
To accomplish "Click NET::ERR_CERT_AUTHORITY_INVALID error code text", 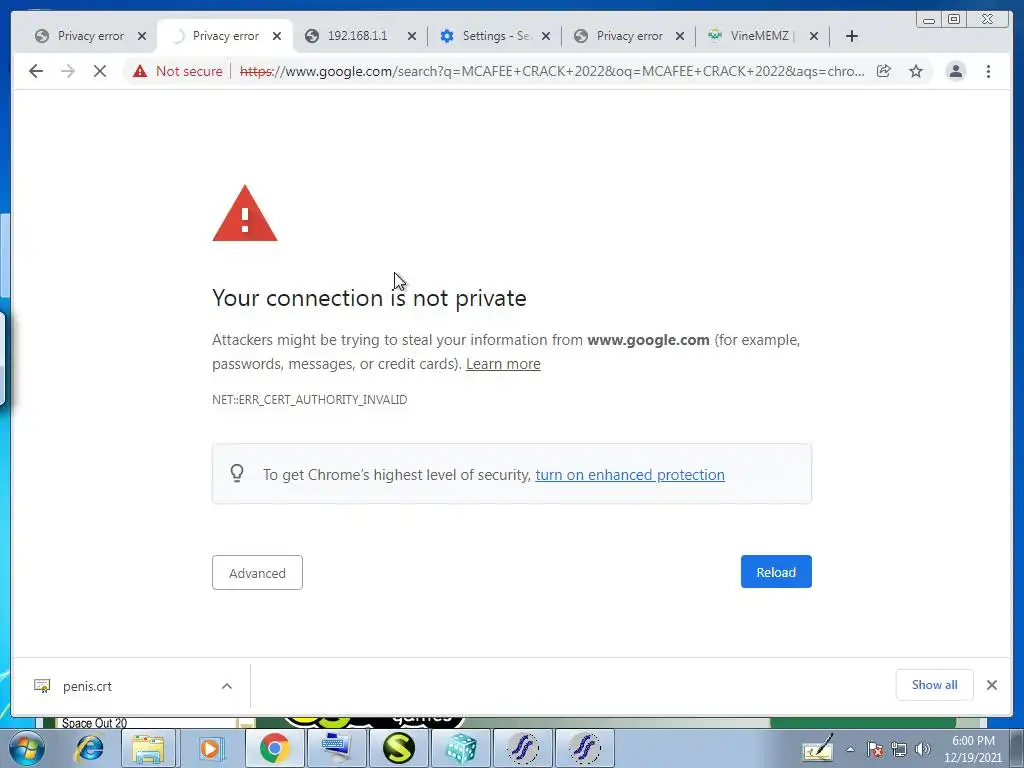I will [310, 400].
